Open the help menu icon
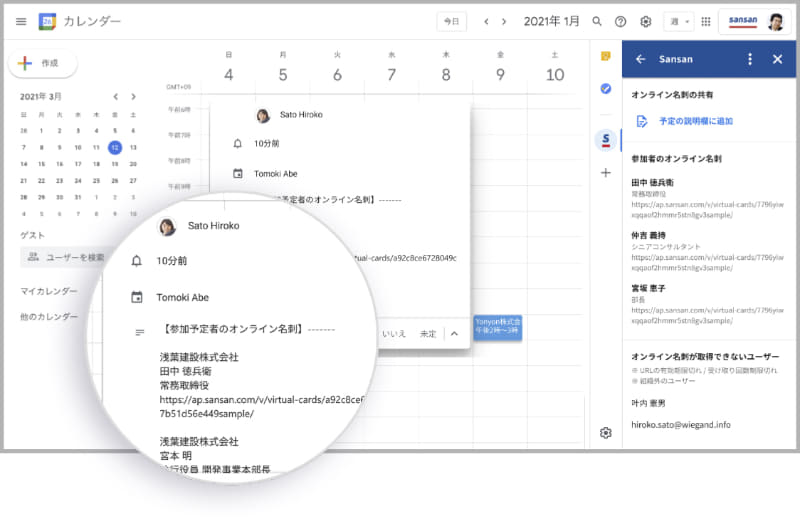The height and width of the screenshot is (519, 800). tap(620, 21)
